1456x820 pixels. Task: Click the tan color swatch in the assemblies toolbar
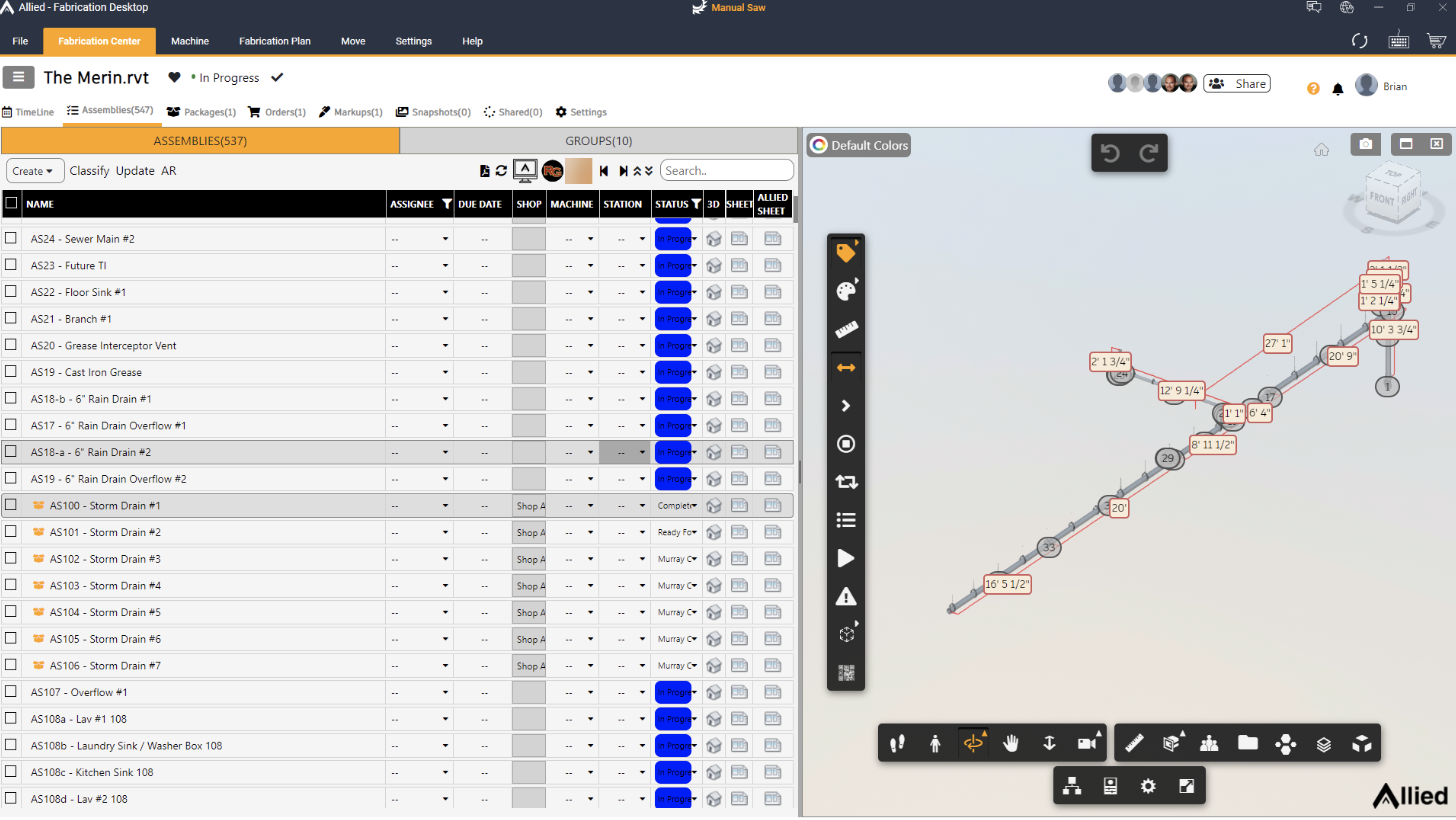[578, 170]
